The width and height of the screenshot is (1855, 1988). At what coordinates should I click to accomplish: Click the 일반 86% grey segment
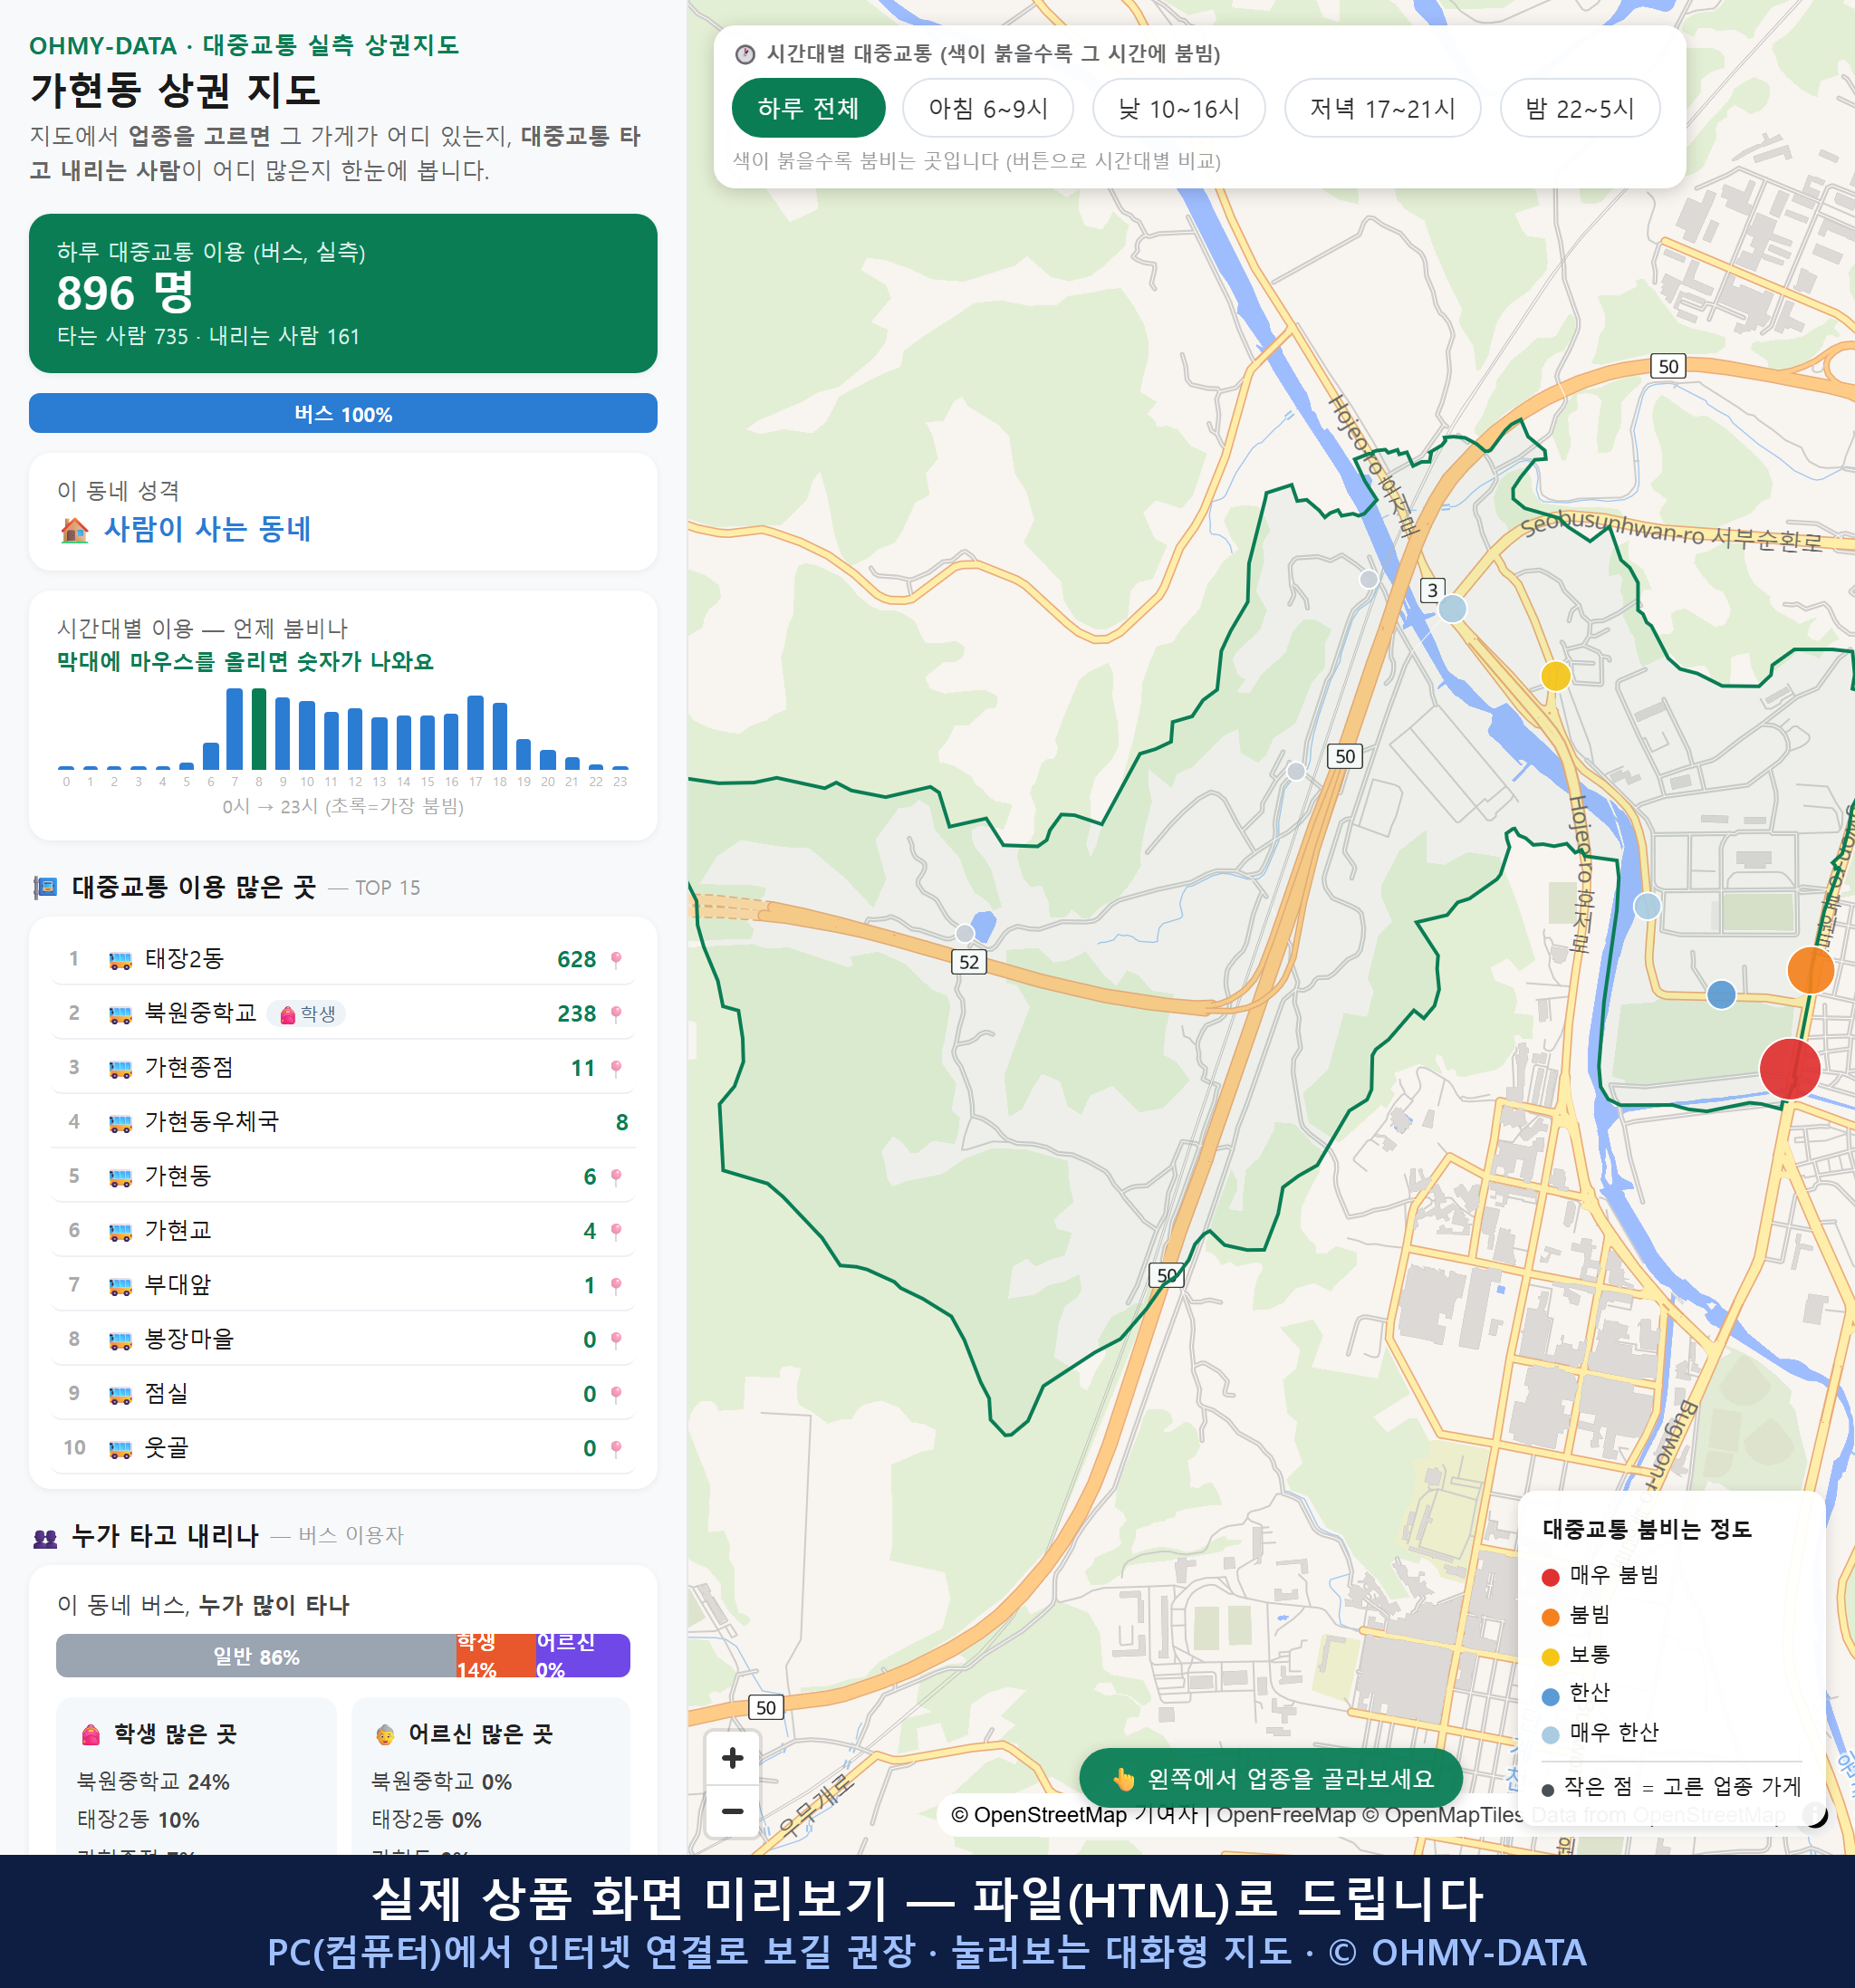pyautogui.click(x=256, y=1656)
